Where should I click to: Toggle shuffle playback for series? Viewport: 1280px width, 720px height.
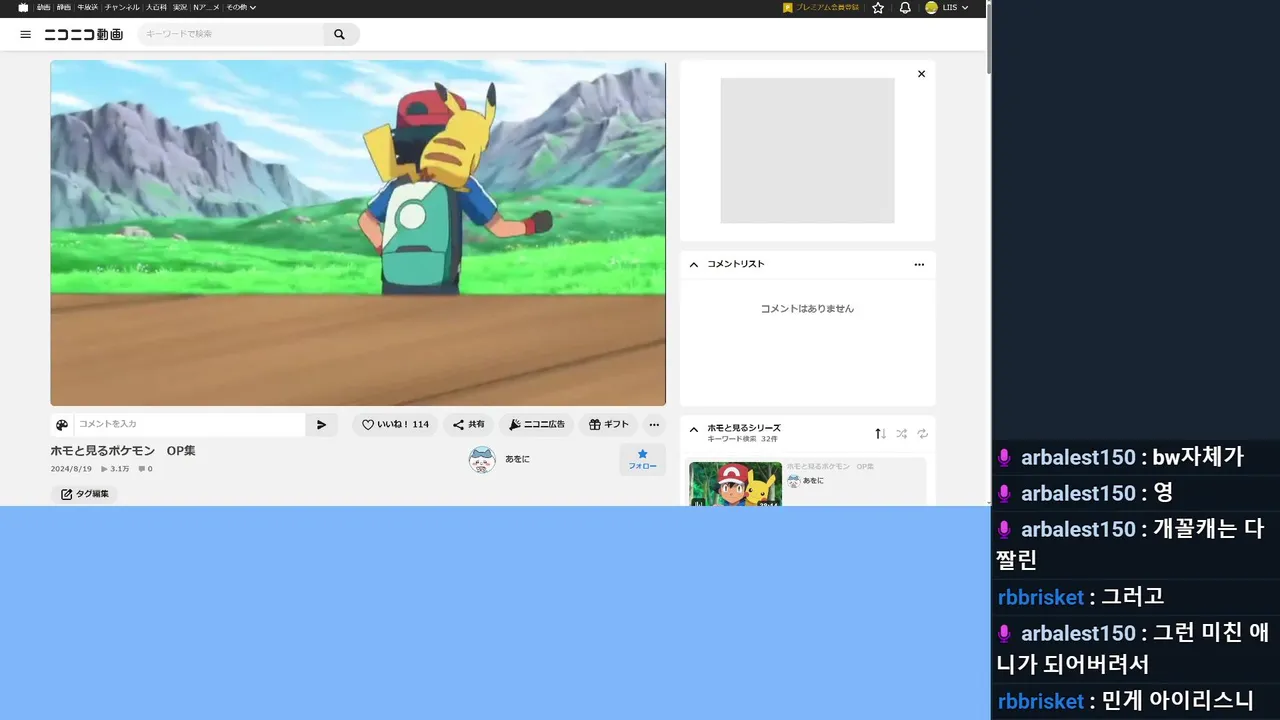click(901, 433)
